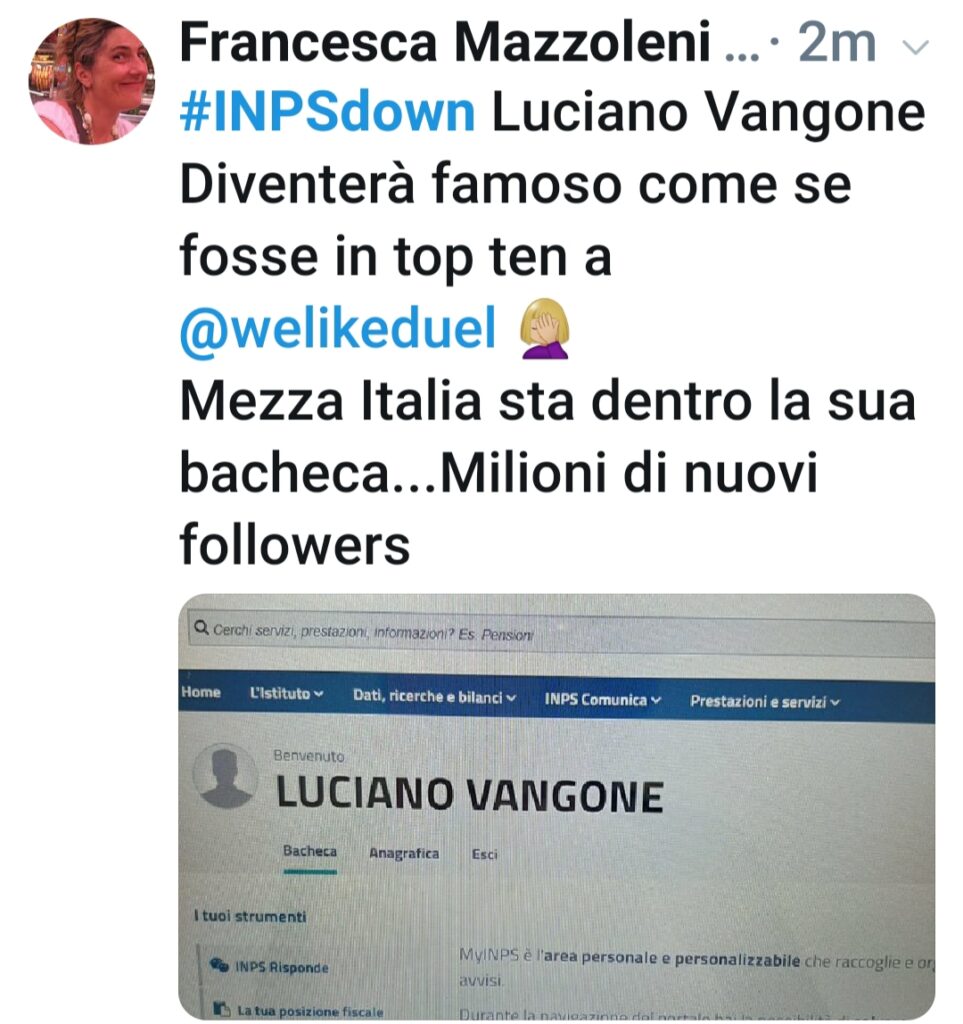
Task: Expand Prestazioni e servizi menu
Action: [765, 702]
